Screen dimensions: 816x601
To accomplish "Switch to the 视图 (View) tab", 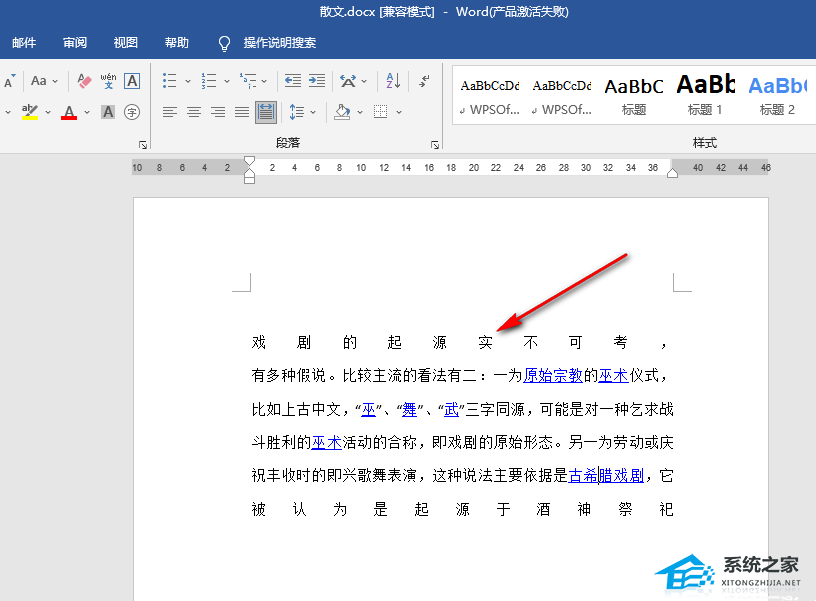I will point(125,43).
